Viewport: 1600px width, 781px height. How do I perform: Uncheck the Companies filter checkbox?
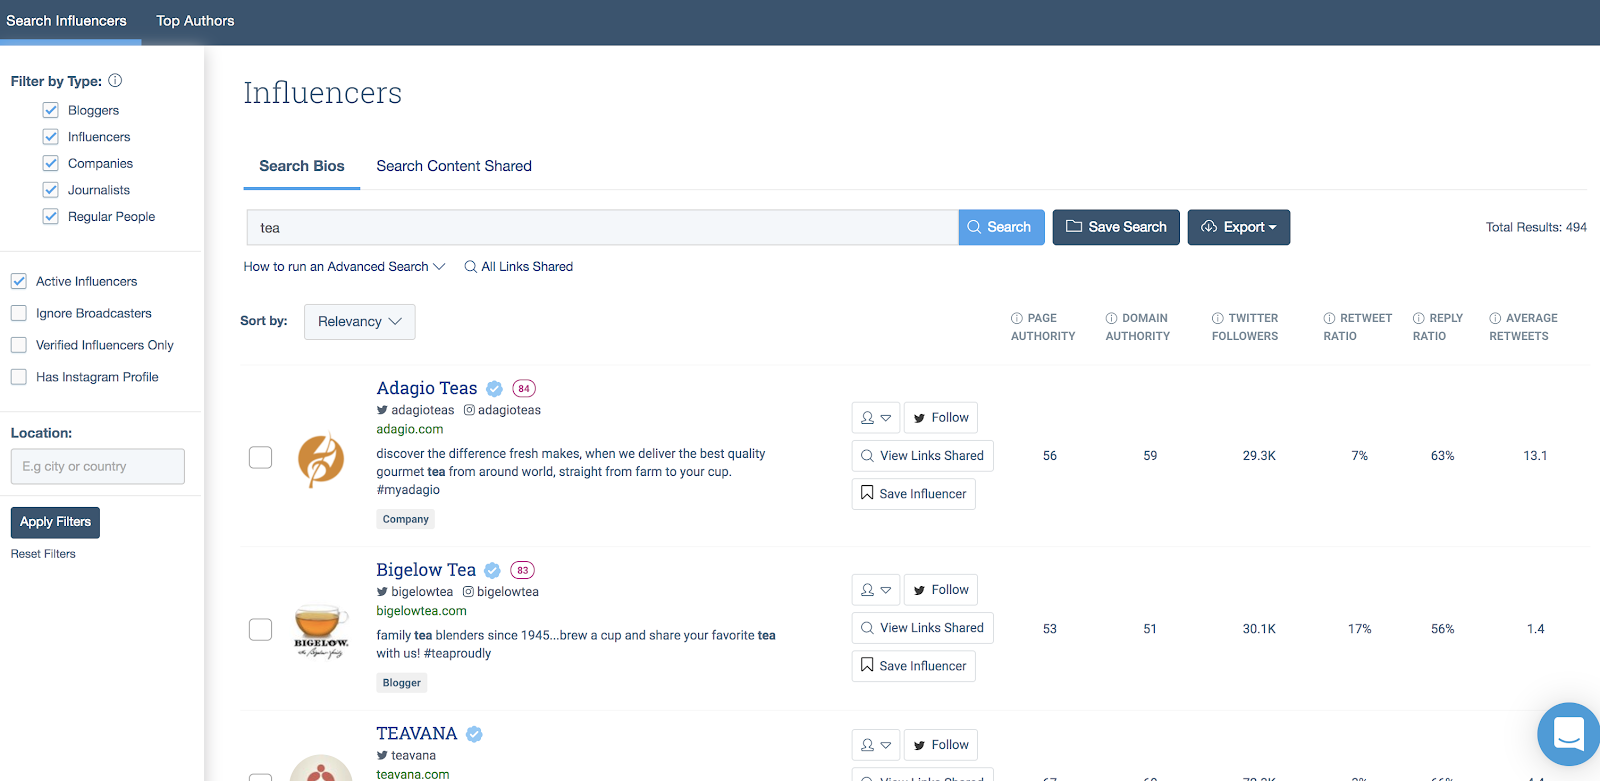pyautogui.click(x=51, y=163)
